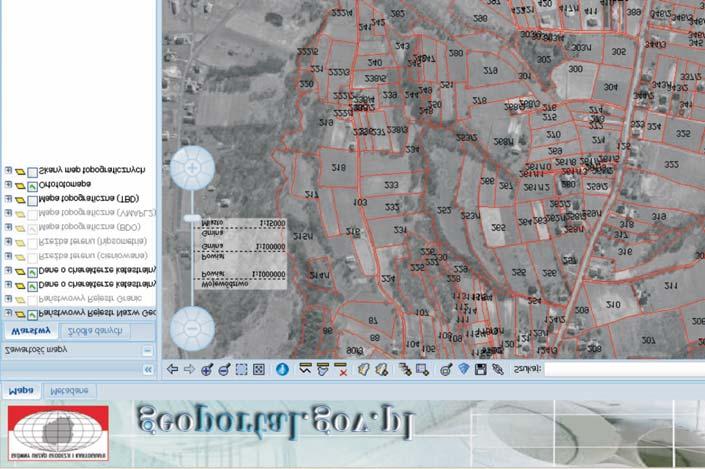Select the zoom out magnifier tool
The image size is (705, 469).
coord(224,370)
